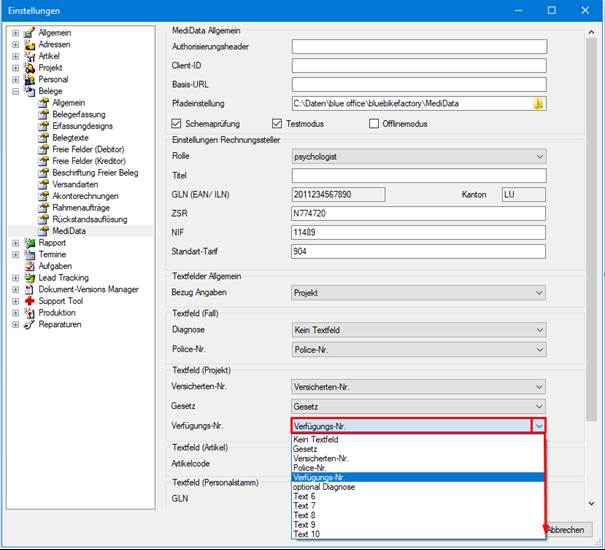Select the Belegerfassung tree item
This screenshot has height=550, width=605.
tap(79, 114)
